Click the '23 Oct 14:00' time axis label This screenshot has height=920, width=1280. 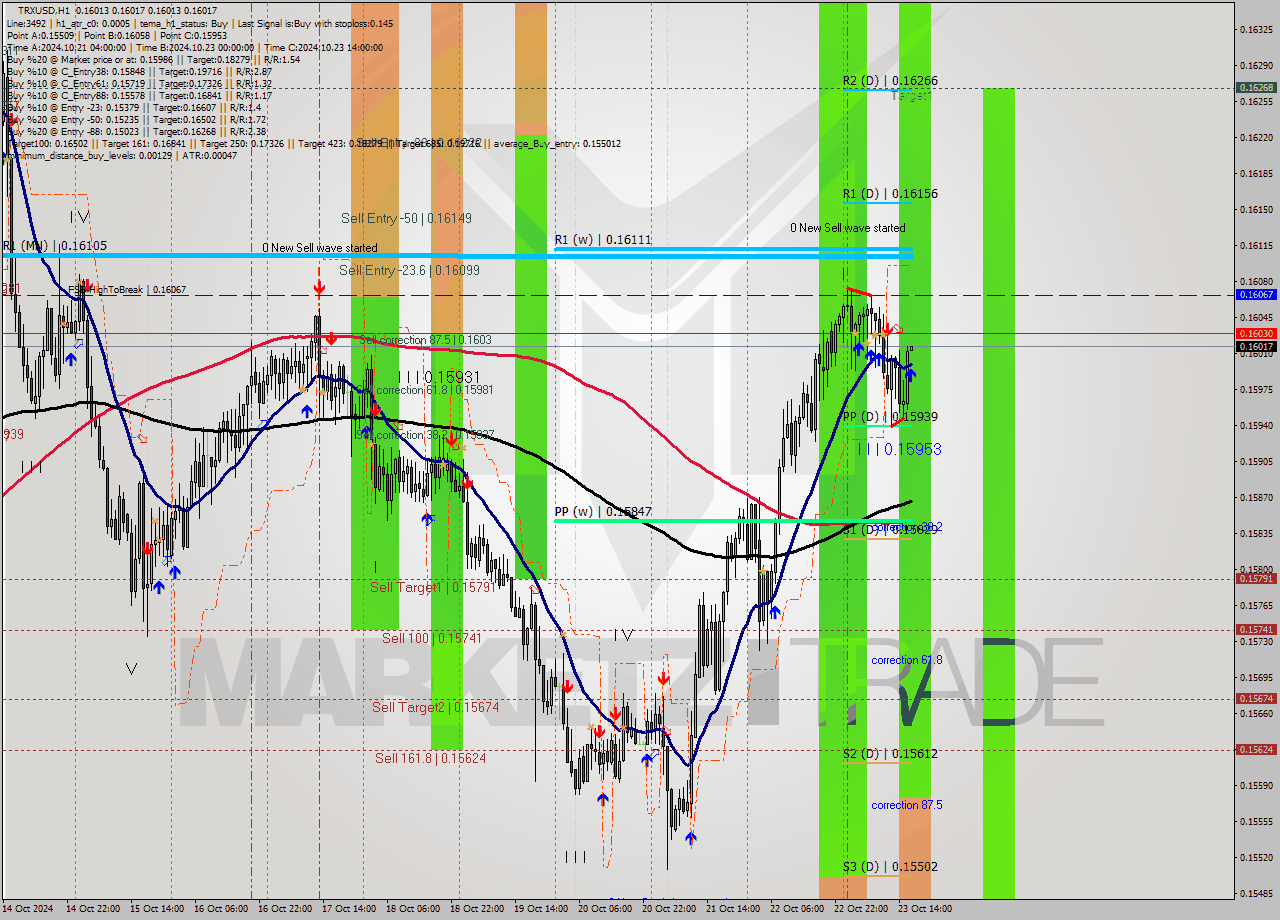pos(925,909)
